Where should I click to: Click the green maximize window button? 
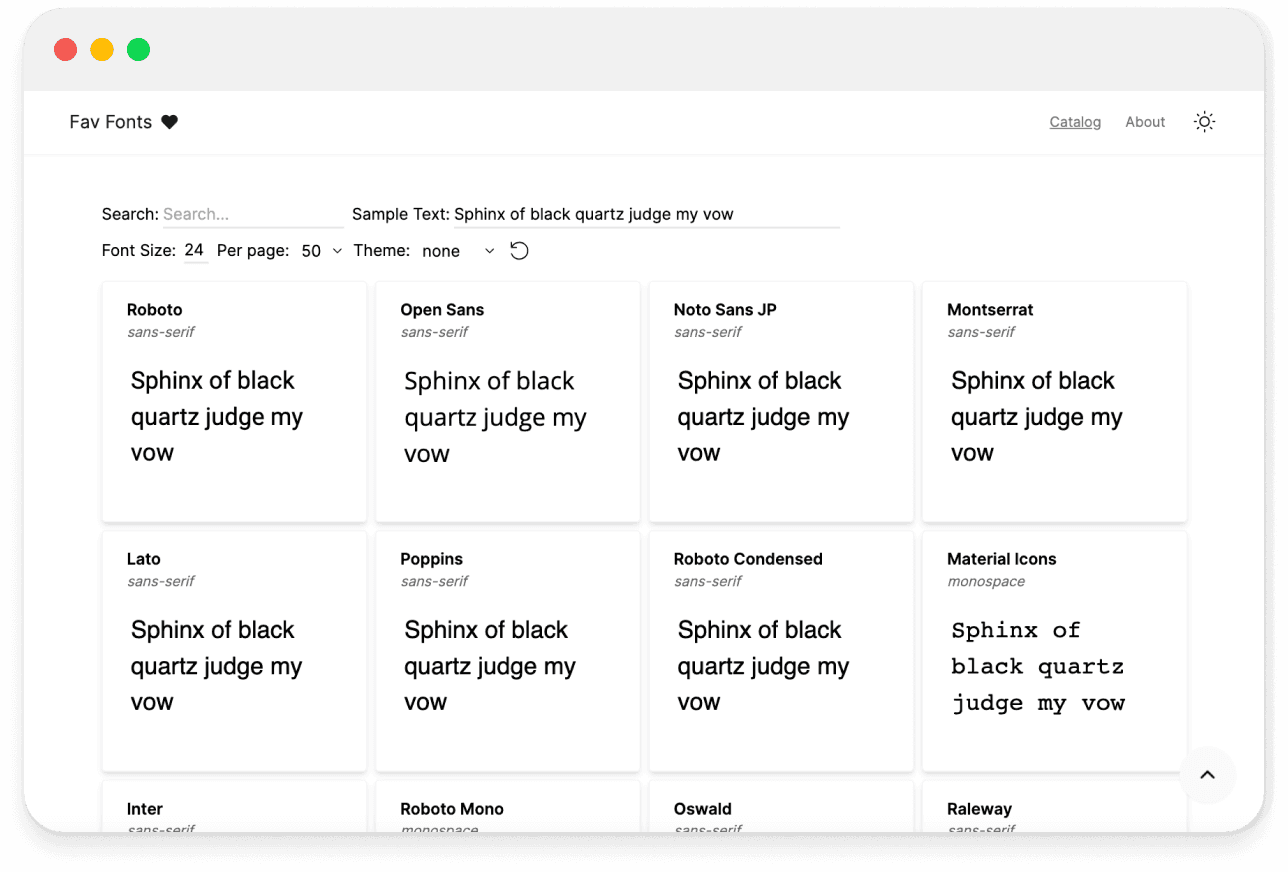[x=138, y=49]
